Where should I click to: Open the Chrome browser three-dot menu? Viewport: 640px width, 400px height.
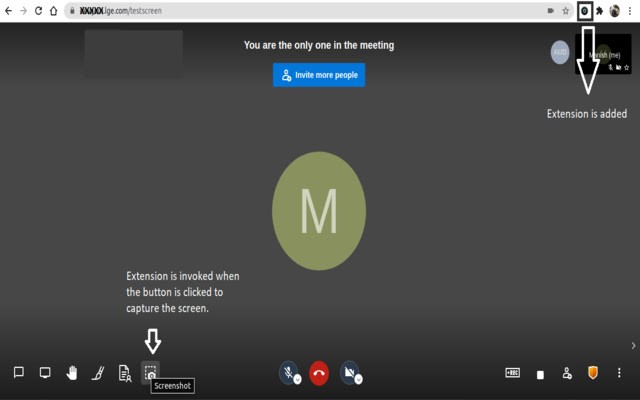coord(630,10)
